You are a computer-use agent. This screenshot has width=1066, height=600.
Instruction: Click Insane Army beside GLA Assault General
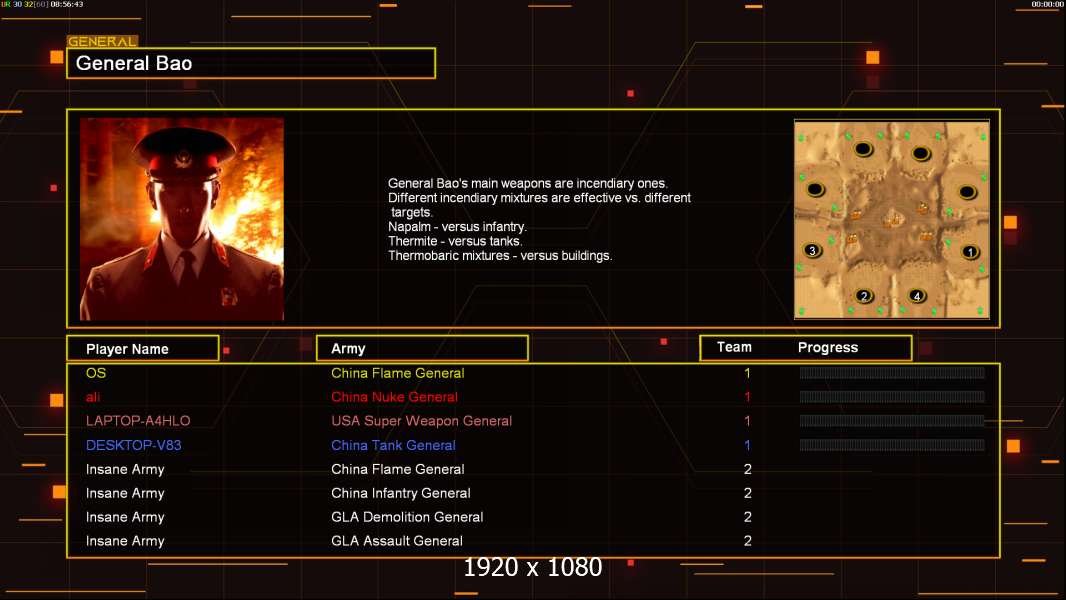125,541
